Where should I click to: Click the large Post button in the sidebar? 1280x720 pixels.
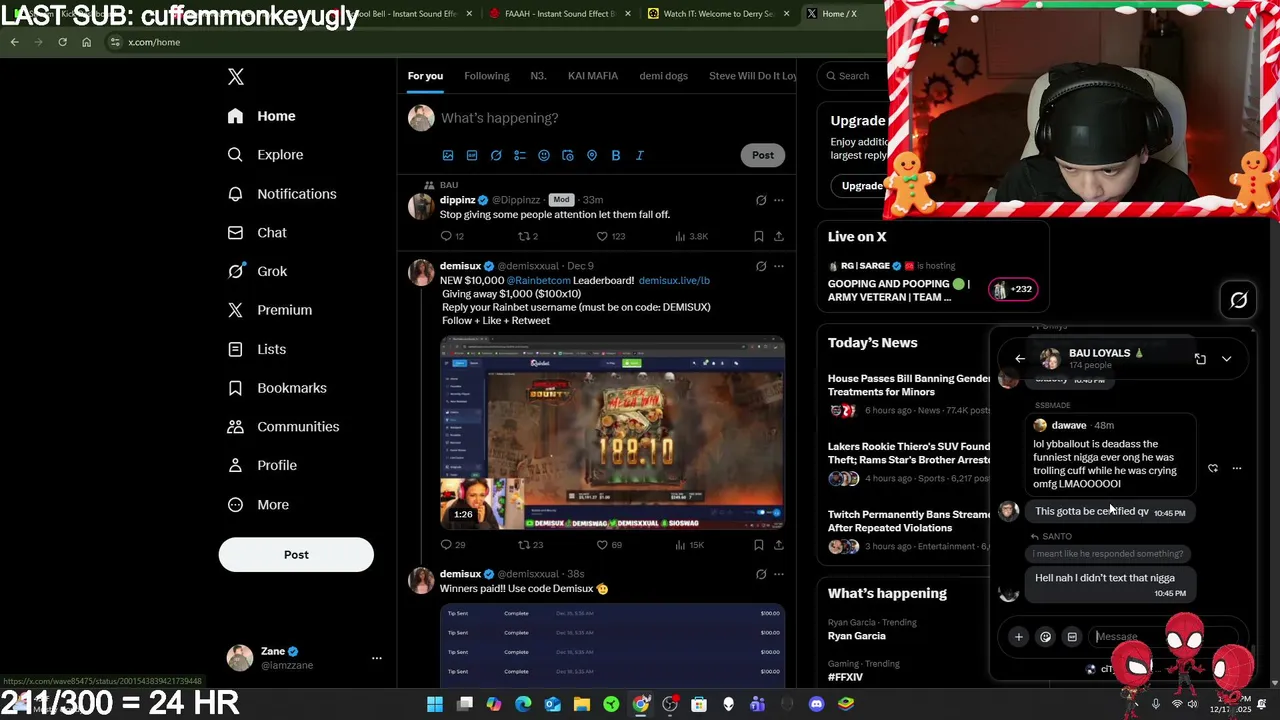(x=296, y=555)
